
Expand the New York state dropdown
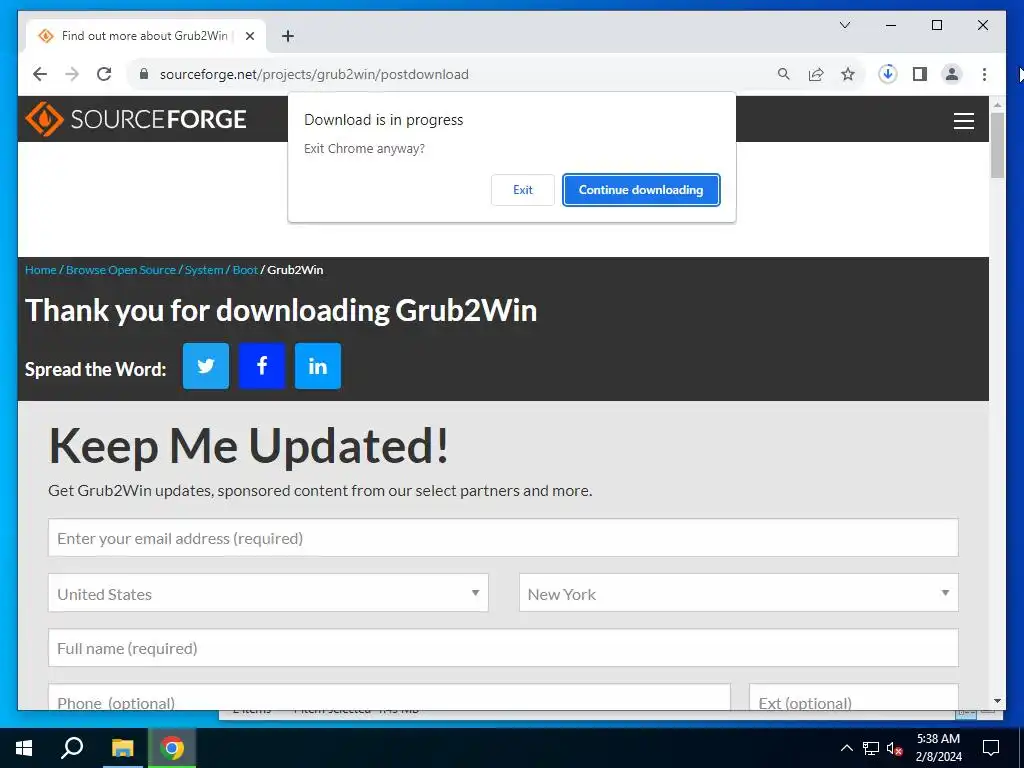coord(739,593)
